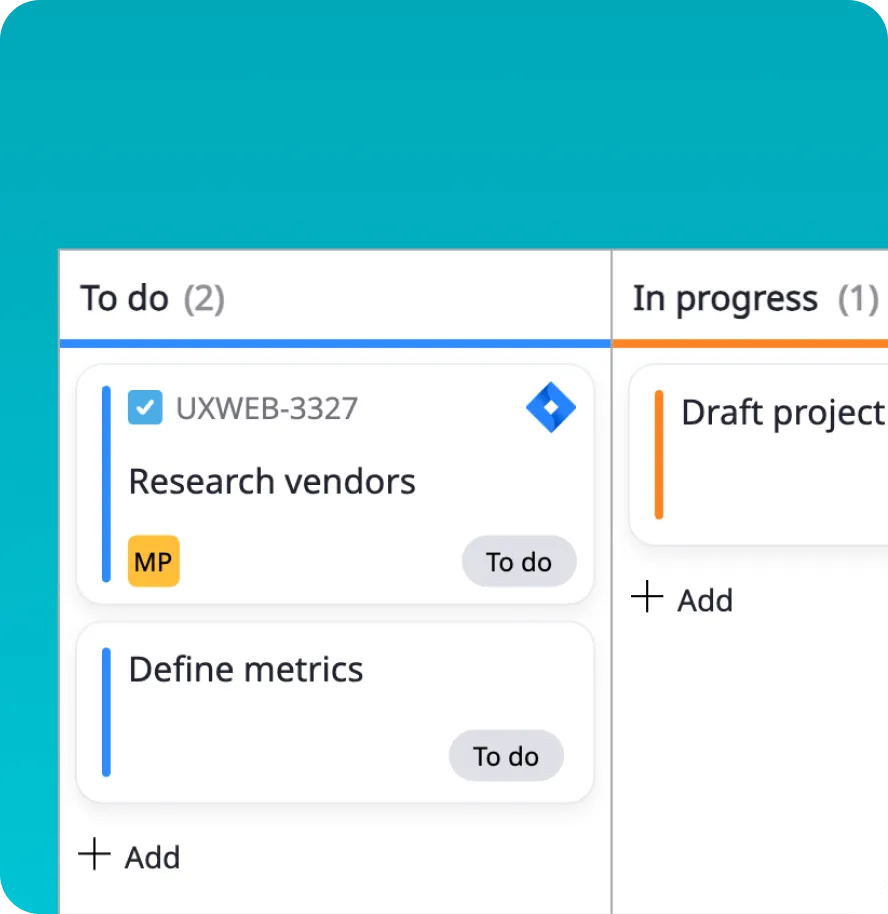Select the blue priority bar on Research vendors

(105, 480)
